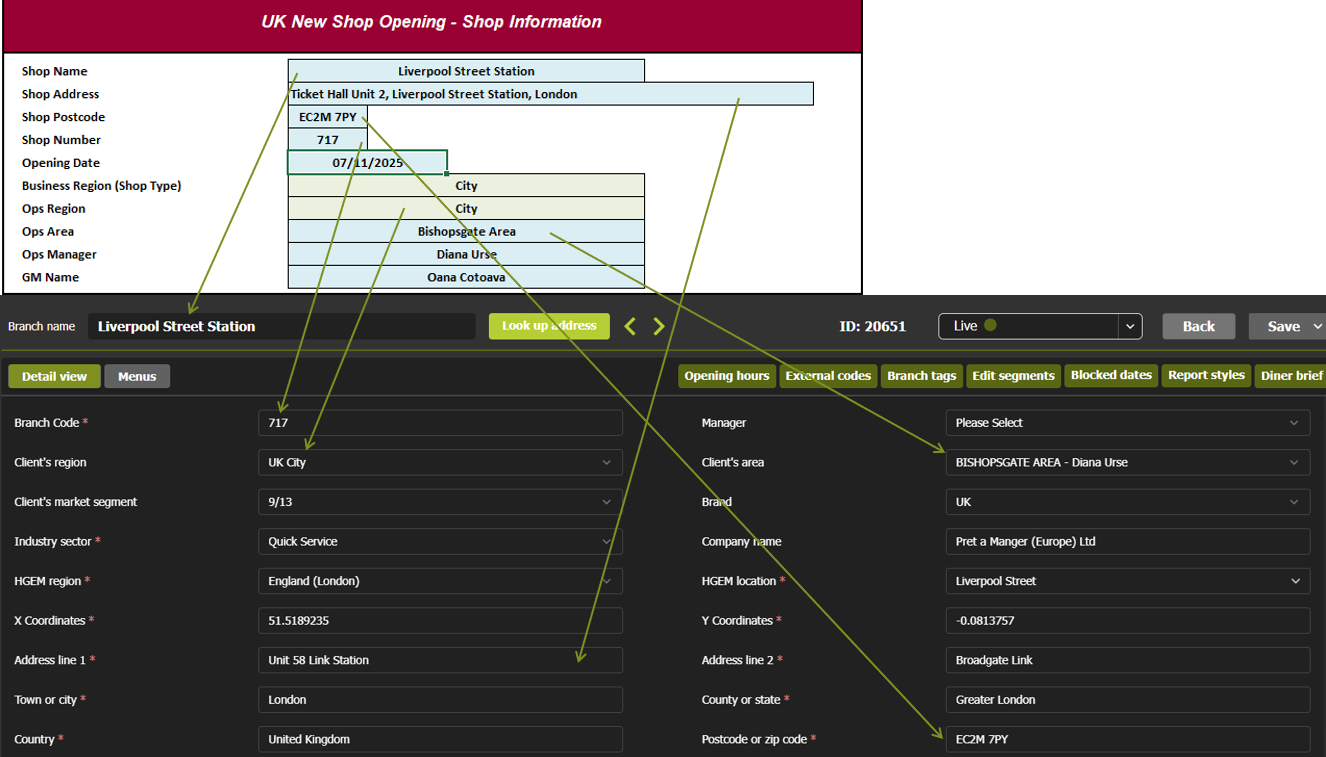Open the Report styles section
Screen dimensions: 1326x757
(1206, 376)
